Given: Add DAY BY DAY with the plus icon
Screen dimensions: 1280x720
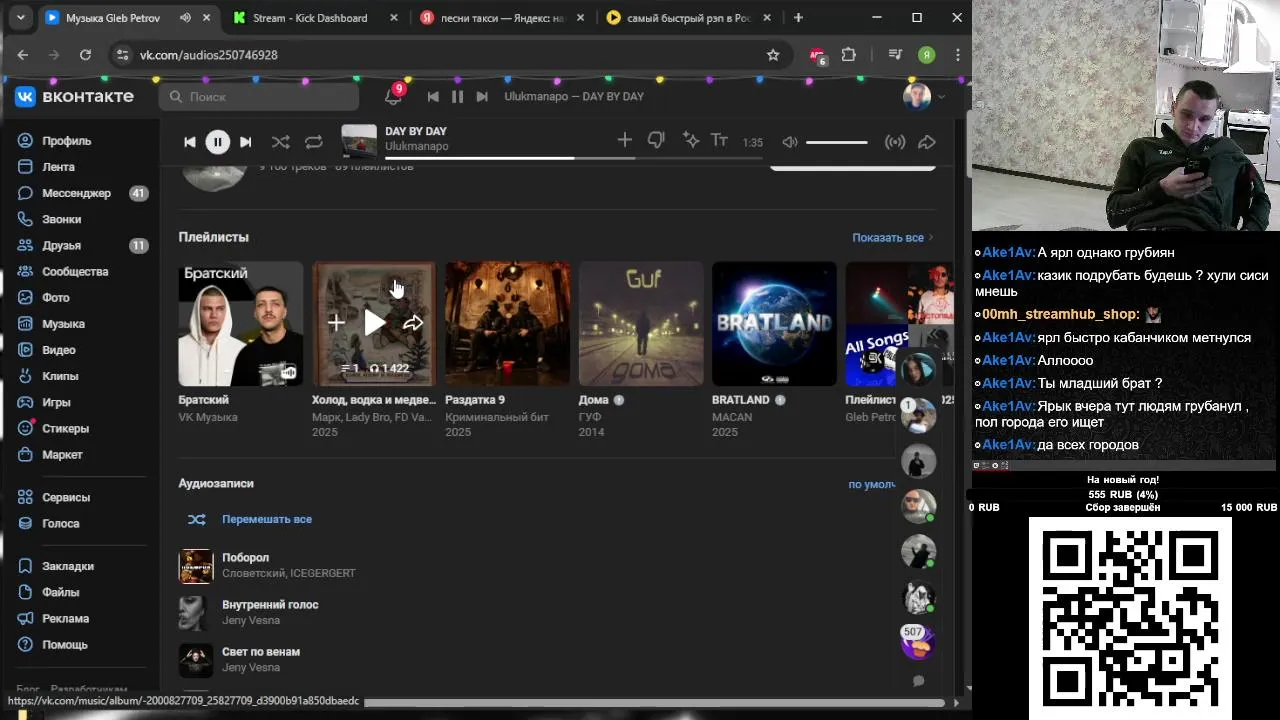Looking at the screenshot, I should click(x=625, y=140).
